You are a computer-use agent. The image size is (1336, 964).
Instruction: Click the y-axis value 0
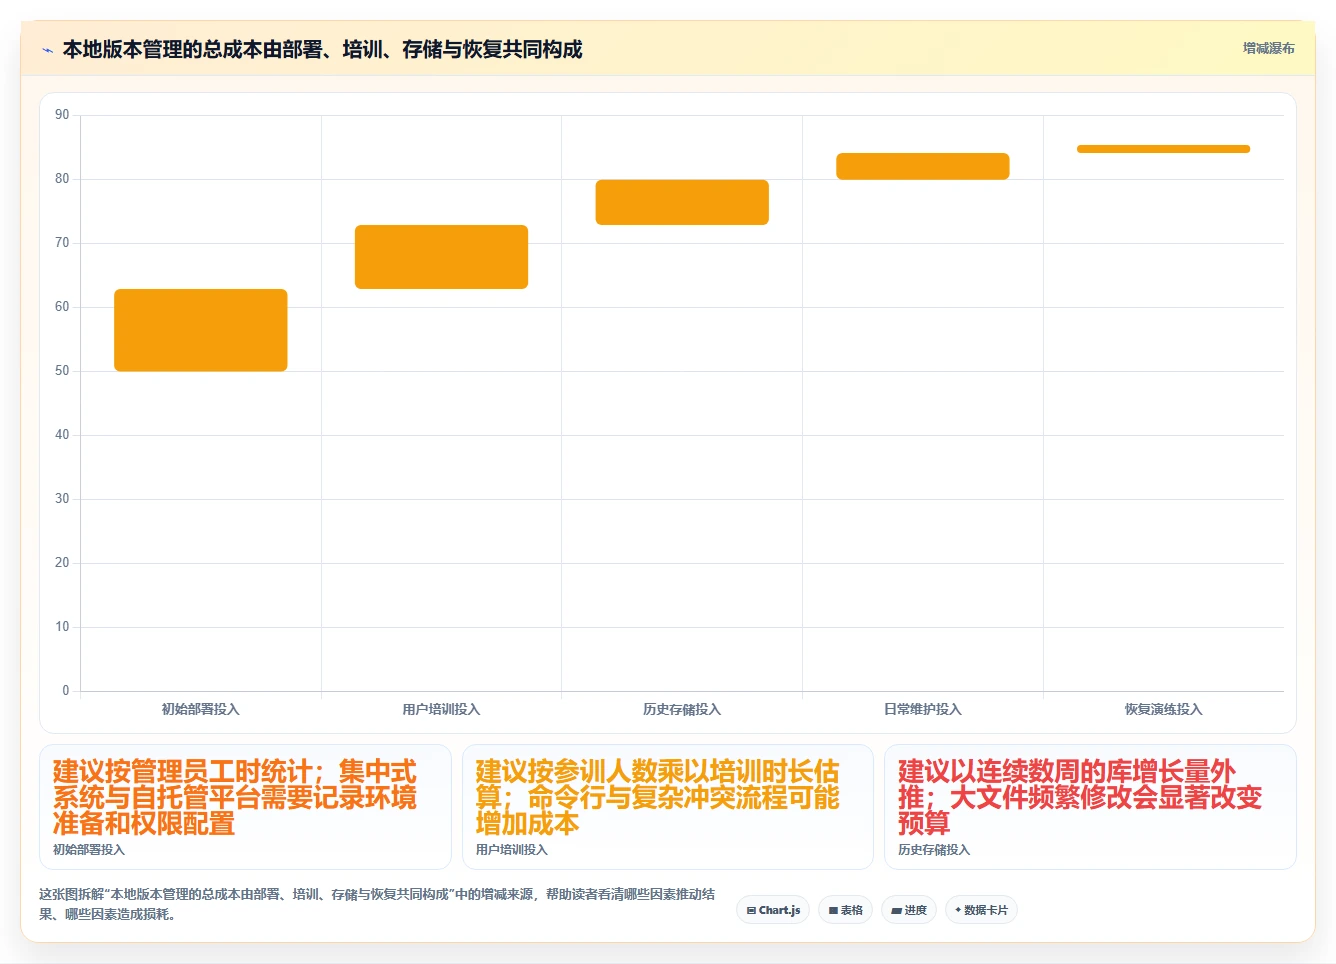pos(66,691)
